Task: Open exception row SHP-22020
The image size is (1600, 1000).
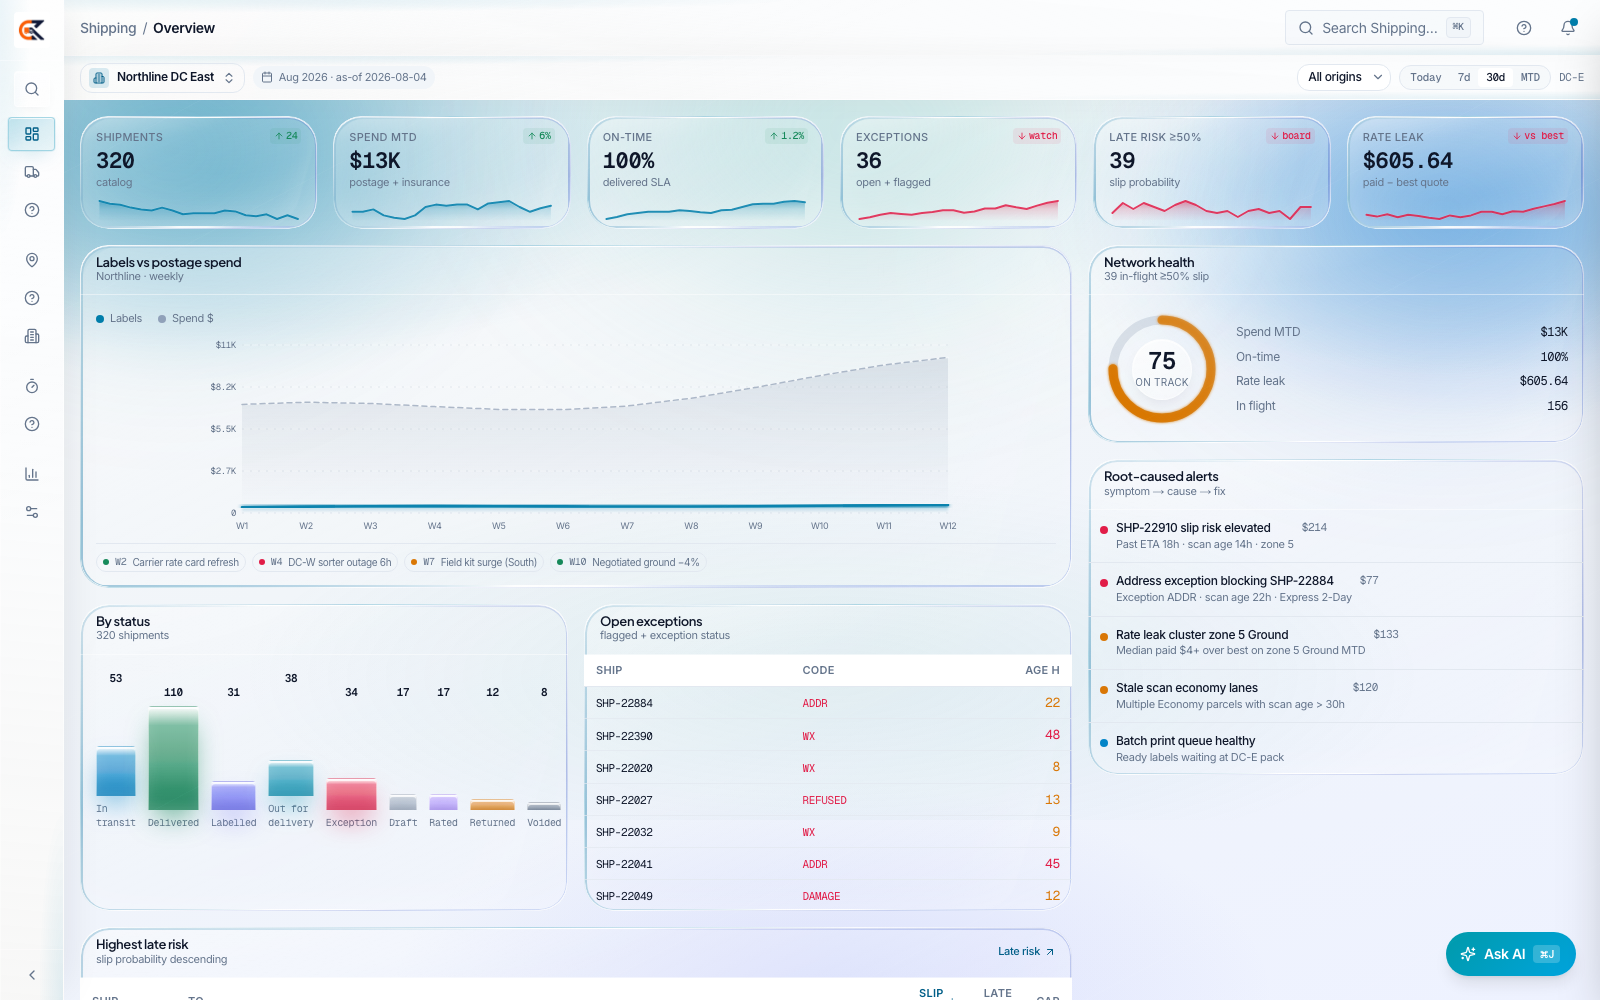Action: [828, 767]
